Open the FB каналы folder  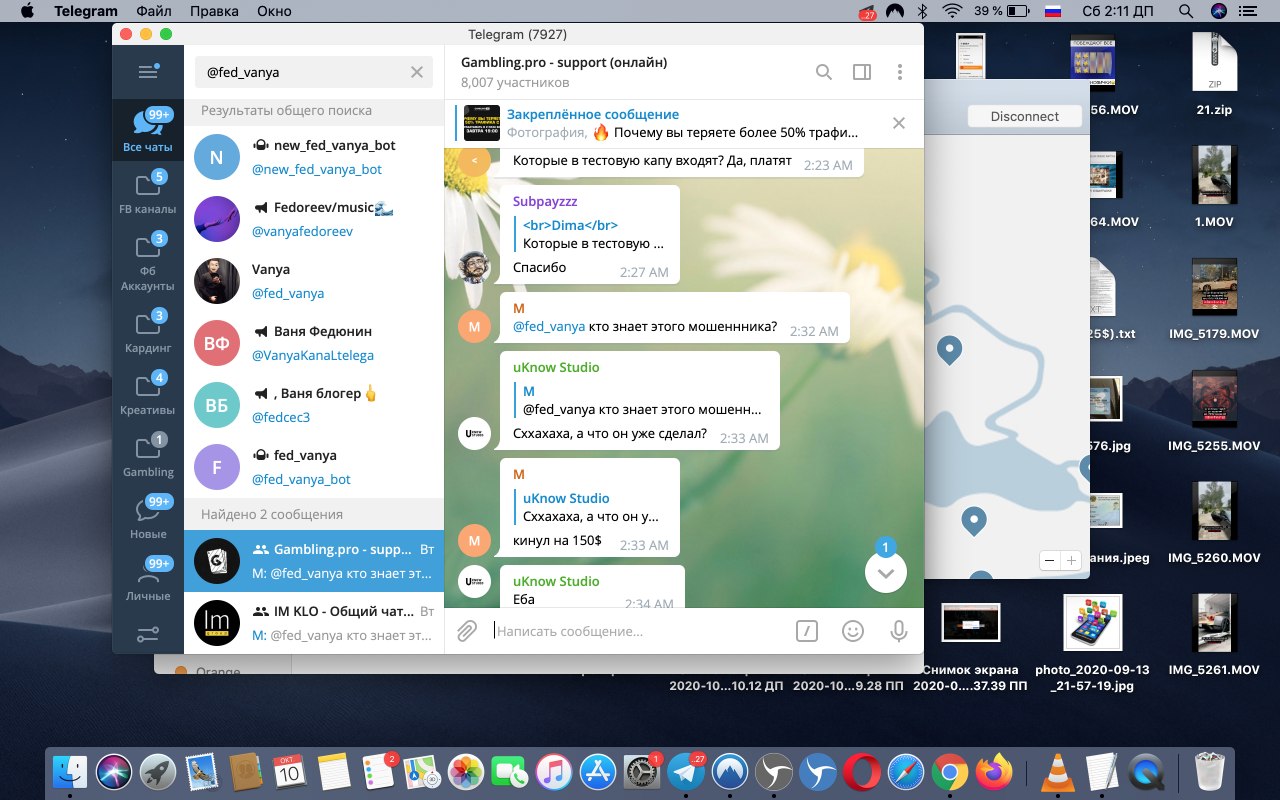tap(147, 193)
